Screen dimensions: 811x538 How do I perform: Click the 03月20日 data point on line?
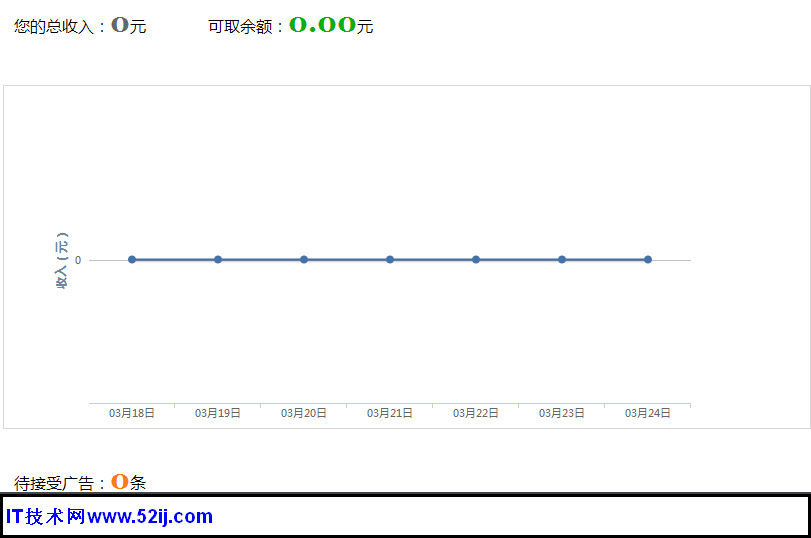[x=304, y=260]
